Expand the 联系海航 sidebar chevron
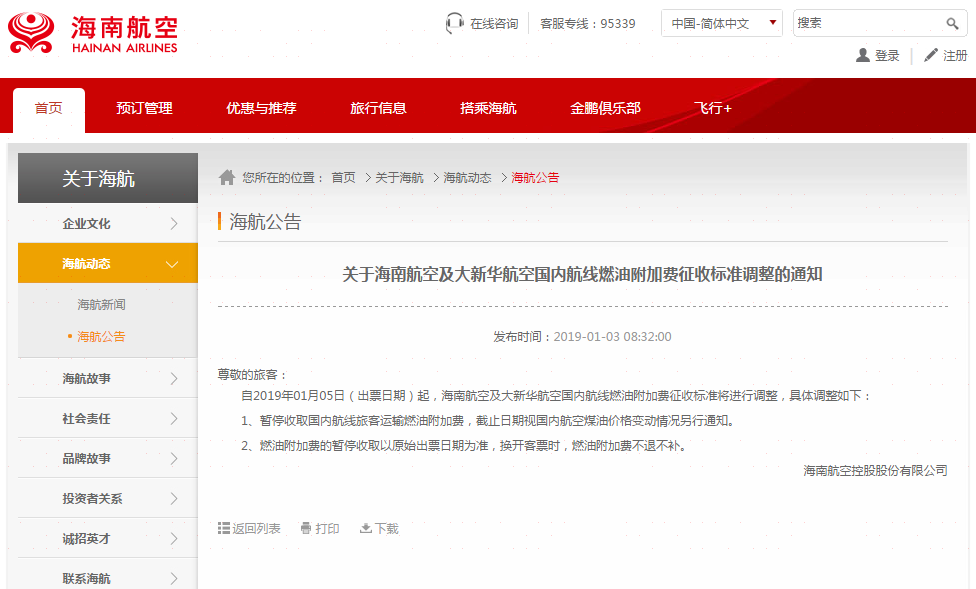The image size is (976, 589). (x=174, y=578)
